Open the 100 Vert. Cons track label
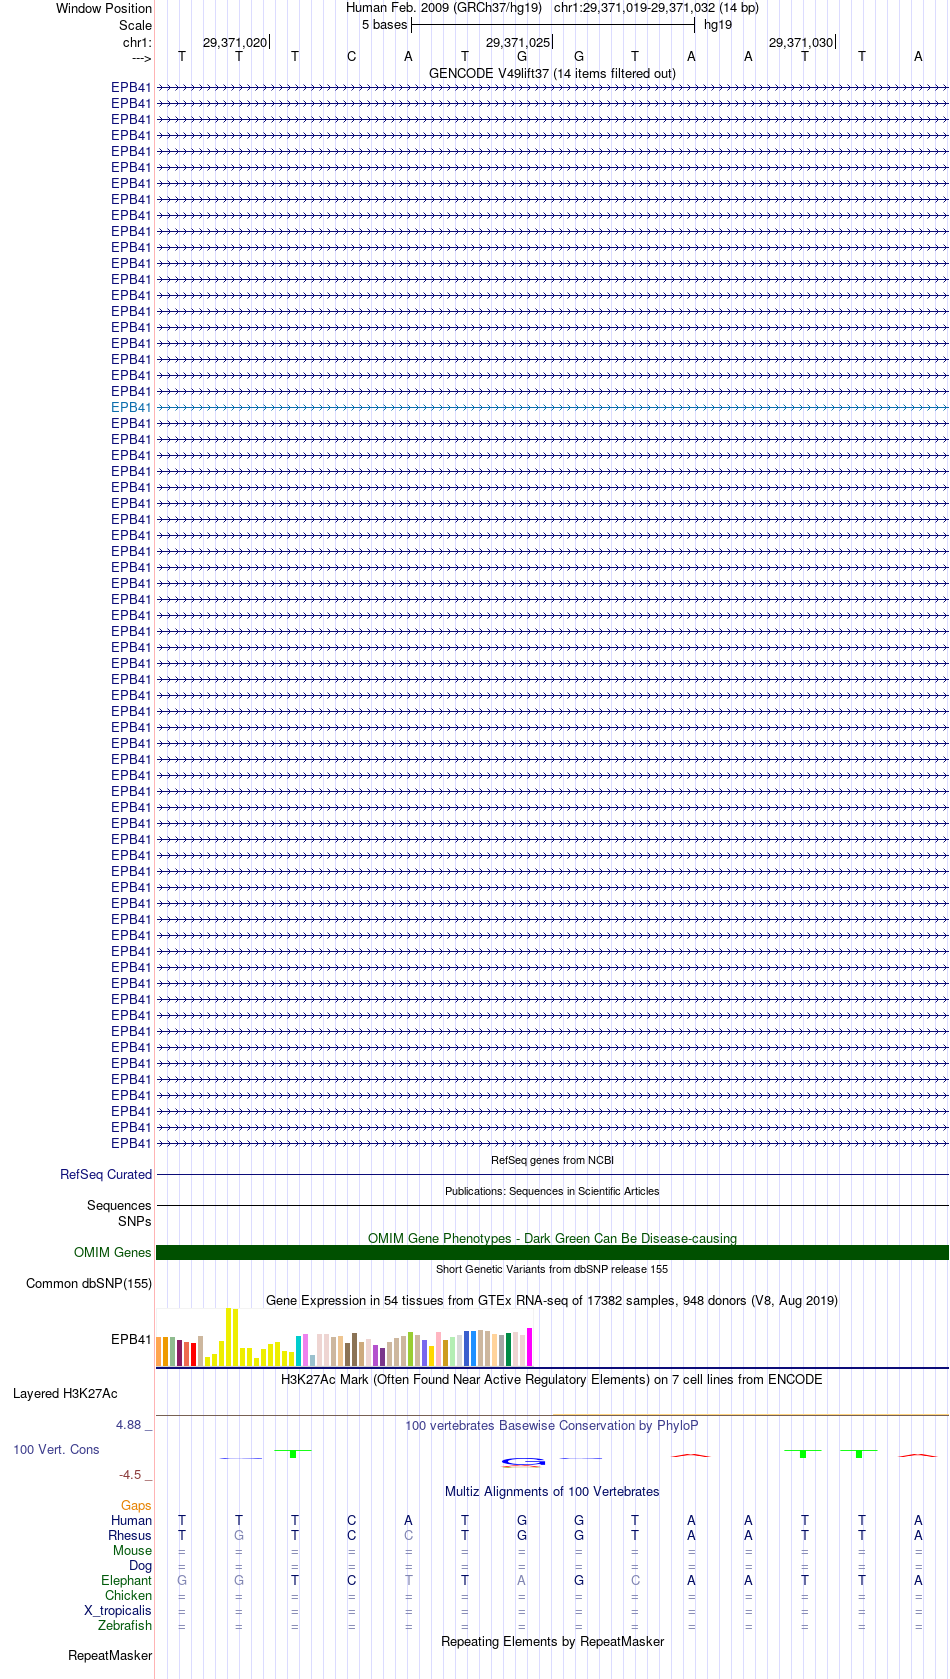This screenshot has width=950, height=1679. (56, 1449)
